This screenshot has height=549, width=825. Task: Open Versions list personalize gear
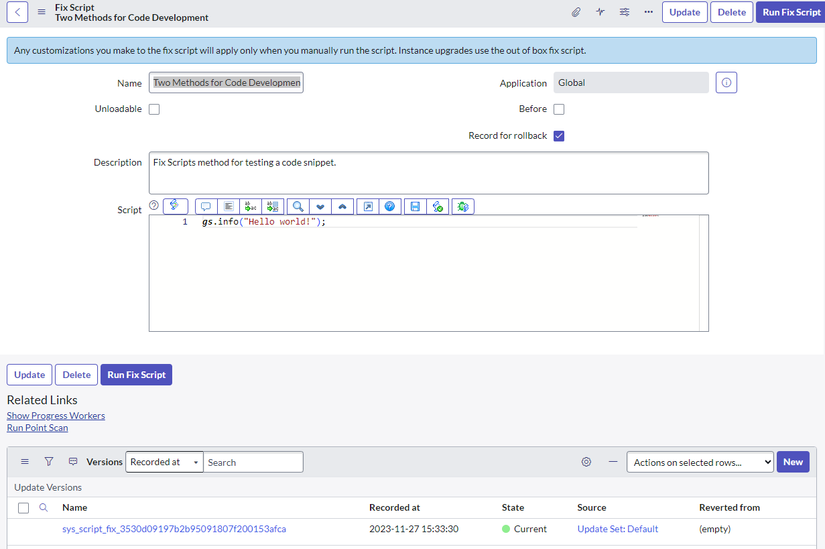[586, 462]
